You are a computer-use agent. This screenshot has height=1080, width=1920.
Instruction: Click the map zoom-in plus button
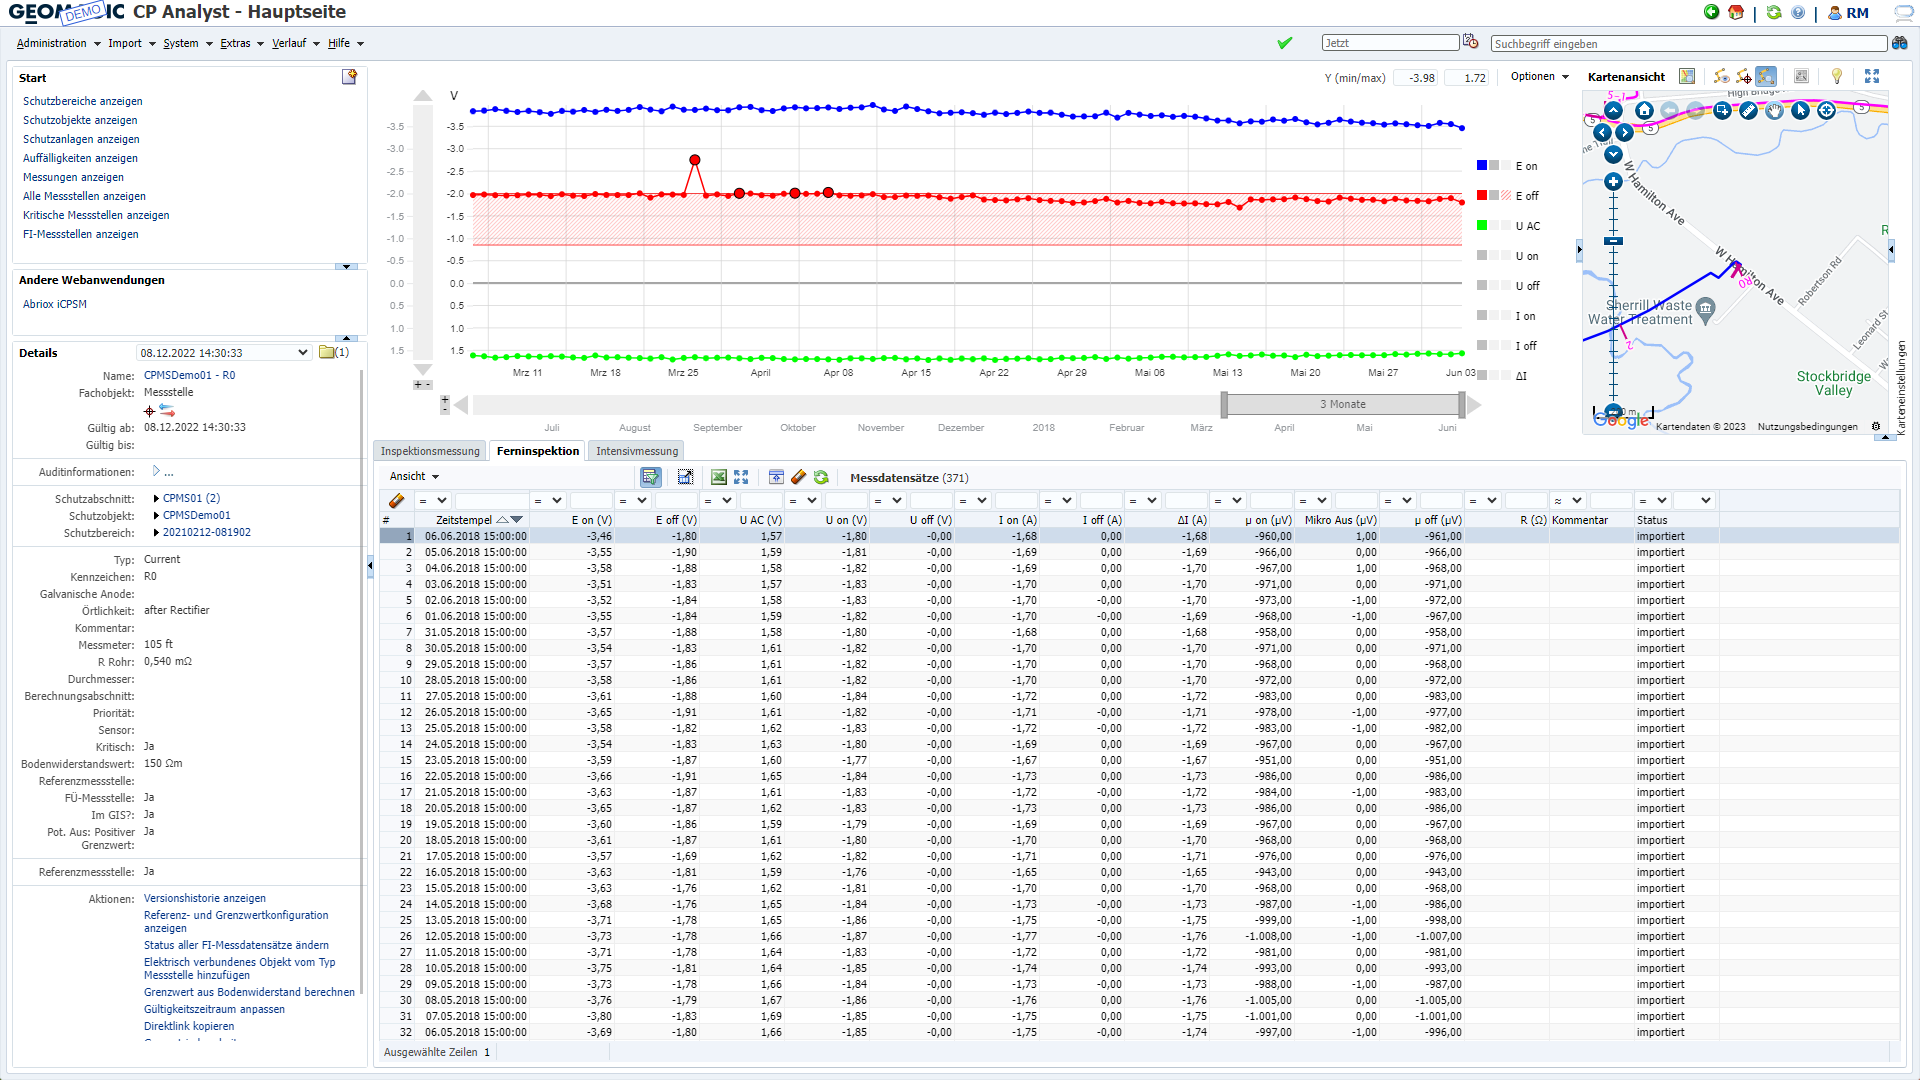pyautogui.click(x=1613, y=182)
